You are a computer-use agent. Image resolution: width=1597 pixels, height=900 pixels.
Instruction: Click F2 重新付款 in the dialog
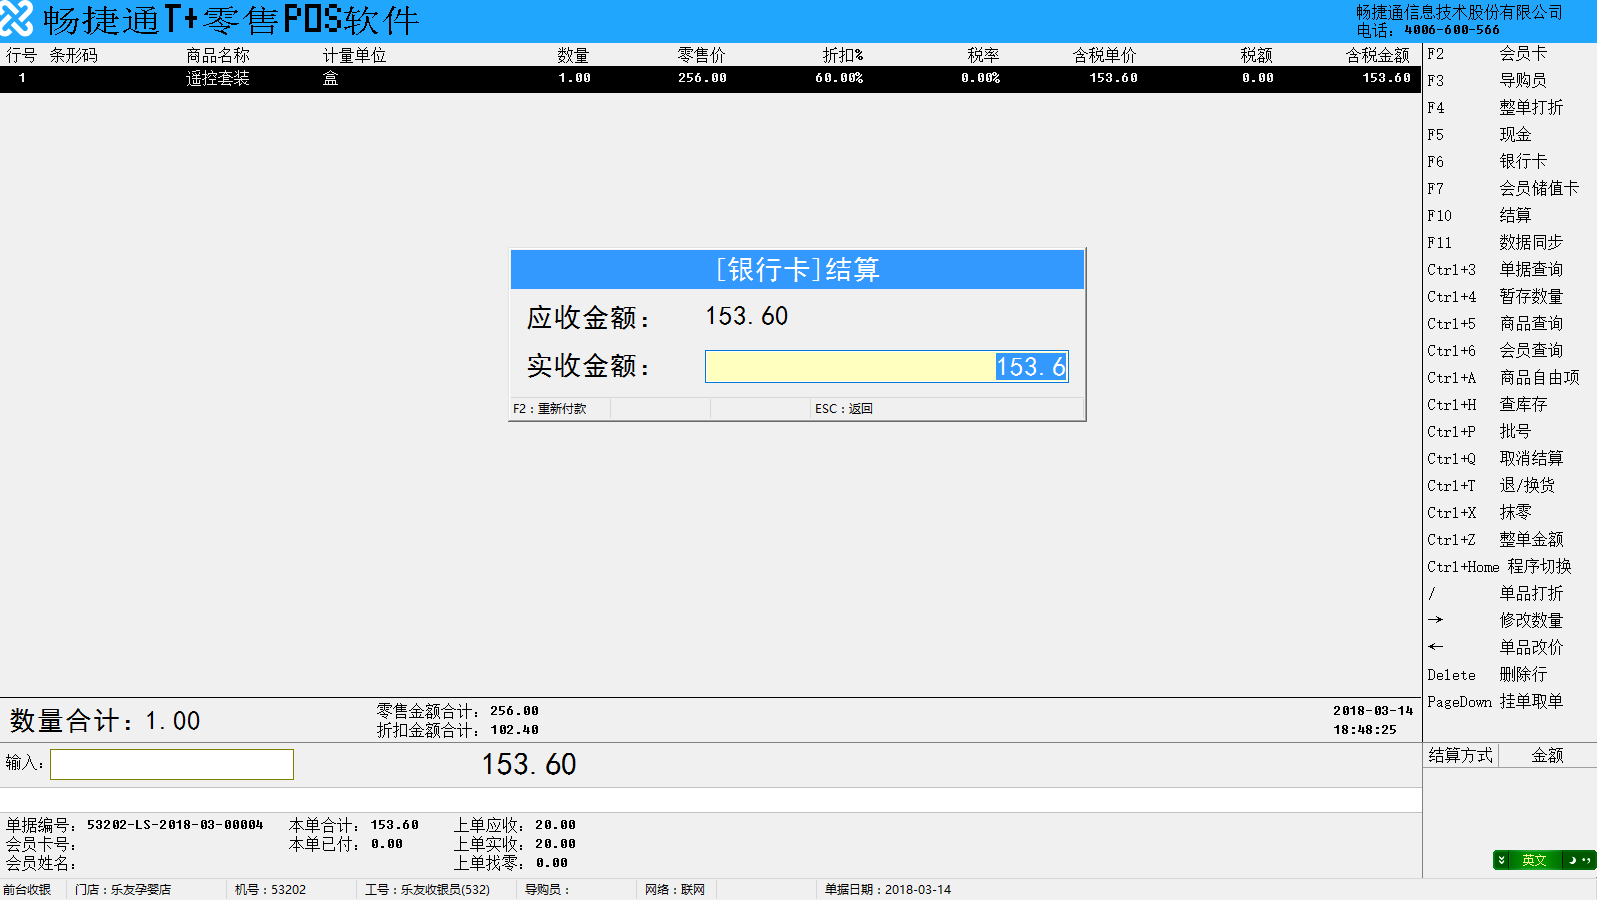tap(550, 408)
